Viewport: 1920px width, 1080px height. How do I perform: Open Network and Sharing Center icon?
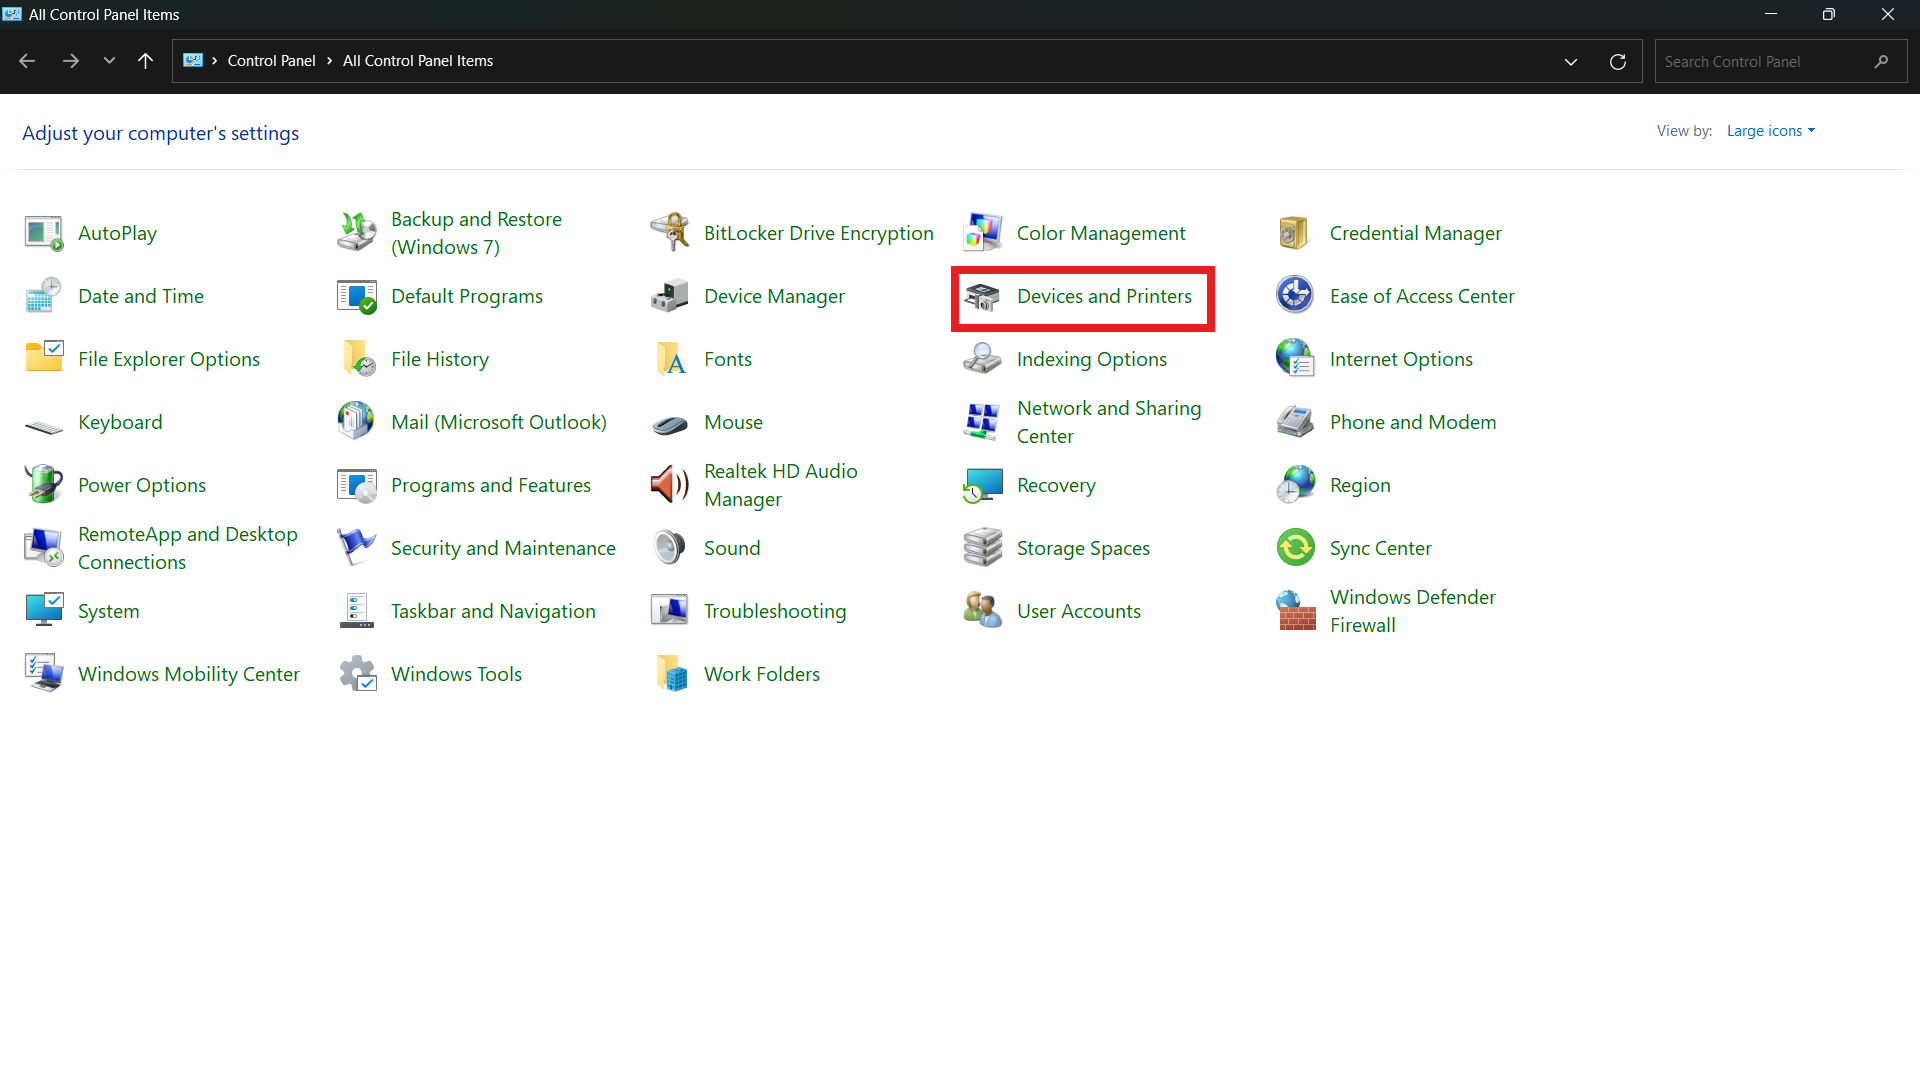(x=983, y=422)
